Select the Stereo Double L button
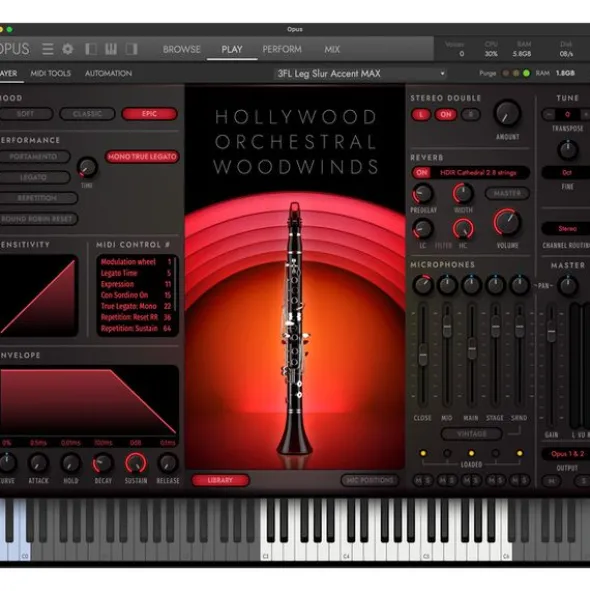Viewport: 590px width, 591px height. pos(421,115)
